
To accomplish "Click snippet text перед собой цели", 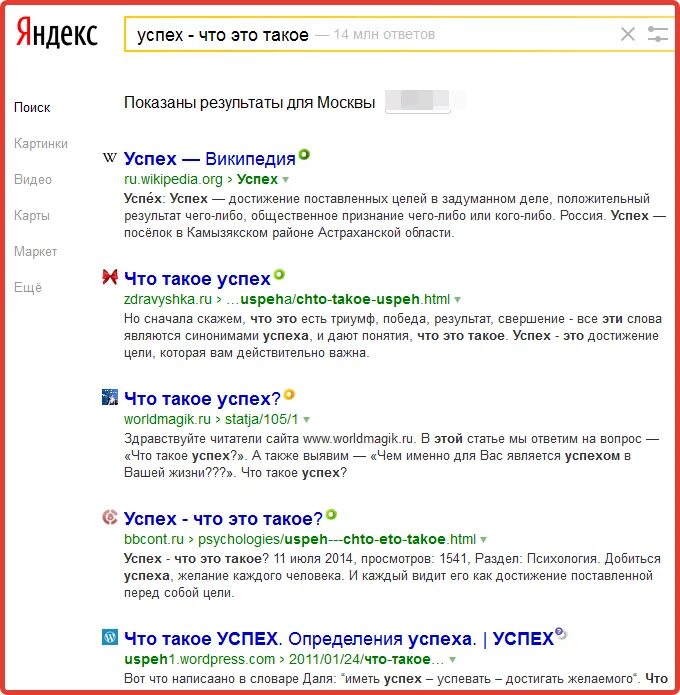I will (x=179, y=593).
